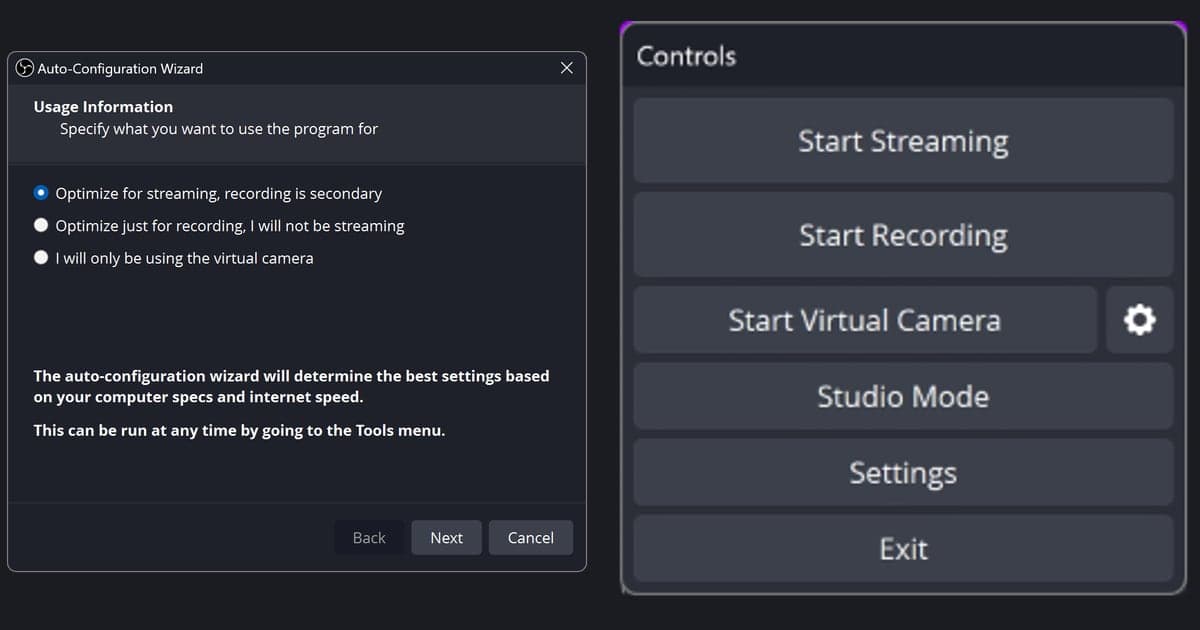Click the Auto-Configuration Wizard title text
This screenshot has width=1200, height=630.
coord(120,68)
